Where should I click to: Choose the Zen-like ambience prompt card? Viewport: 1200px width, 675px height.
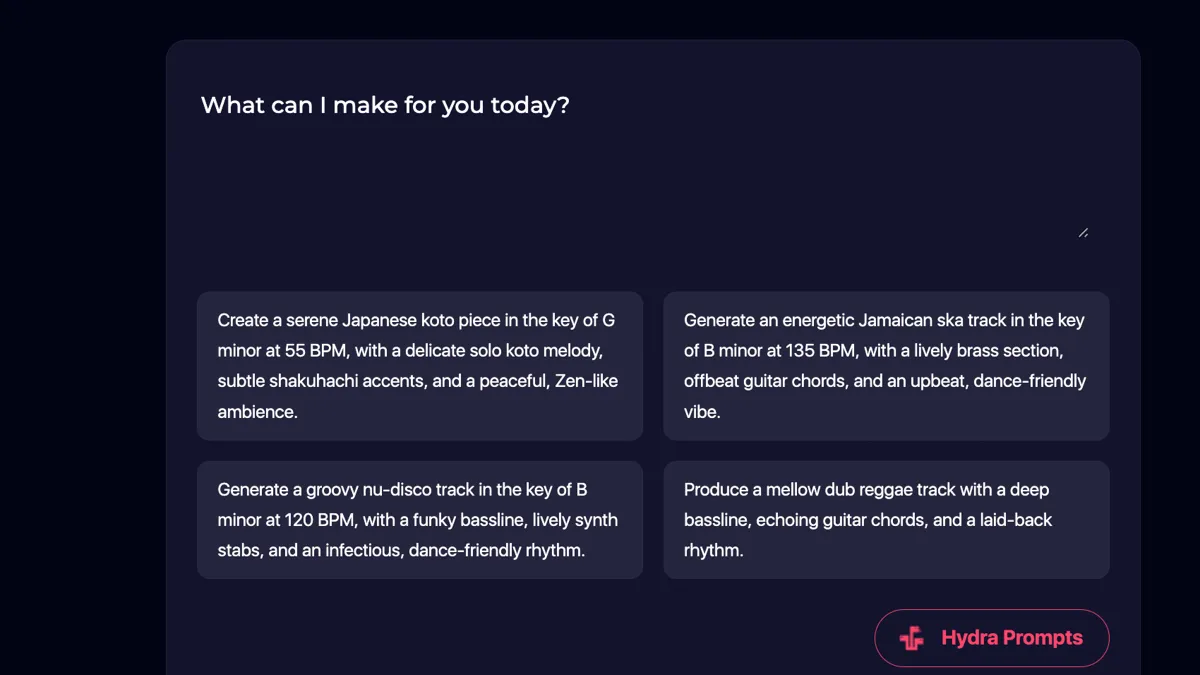pos(420,366)
